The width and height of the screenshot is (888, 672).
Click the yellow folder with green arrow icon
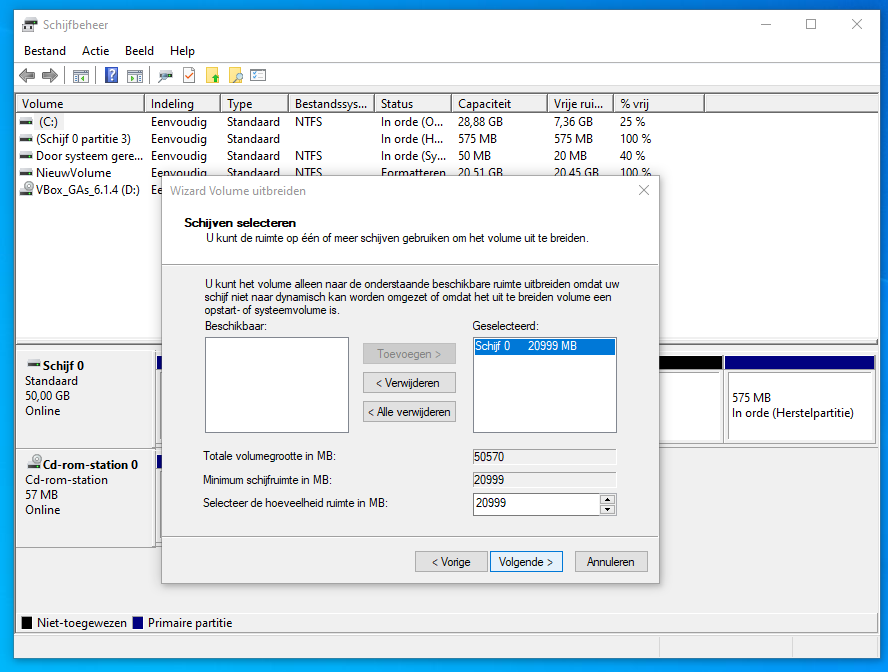coord(212,76)
